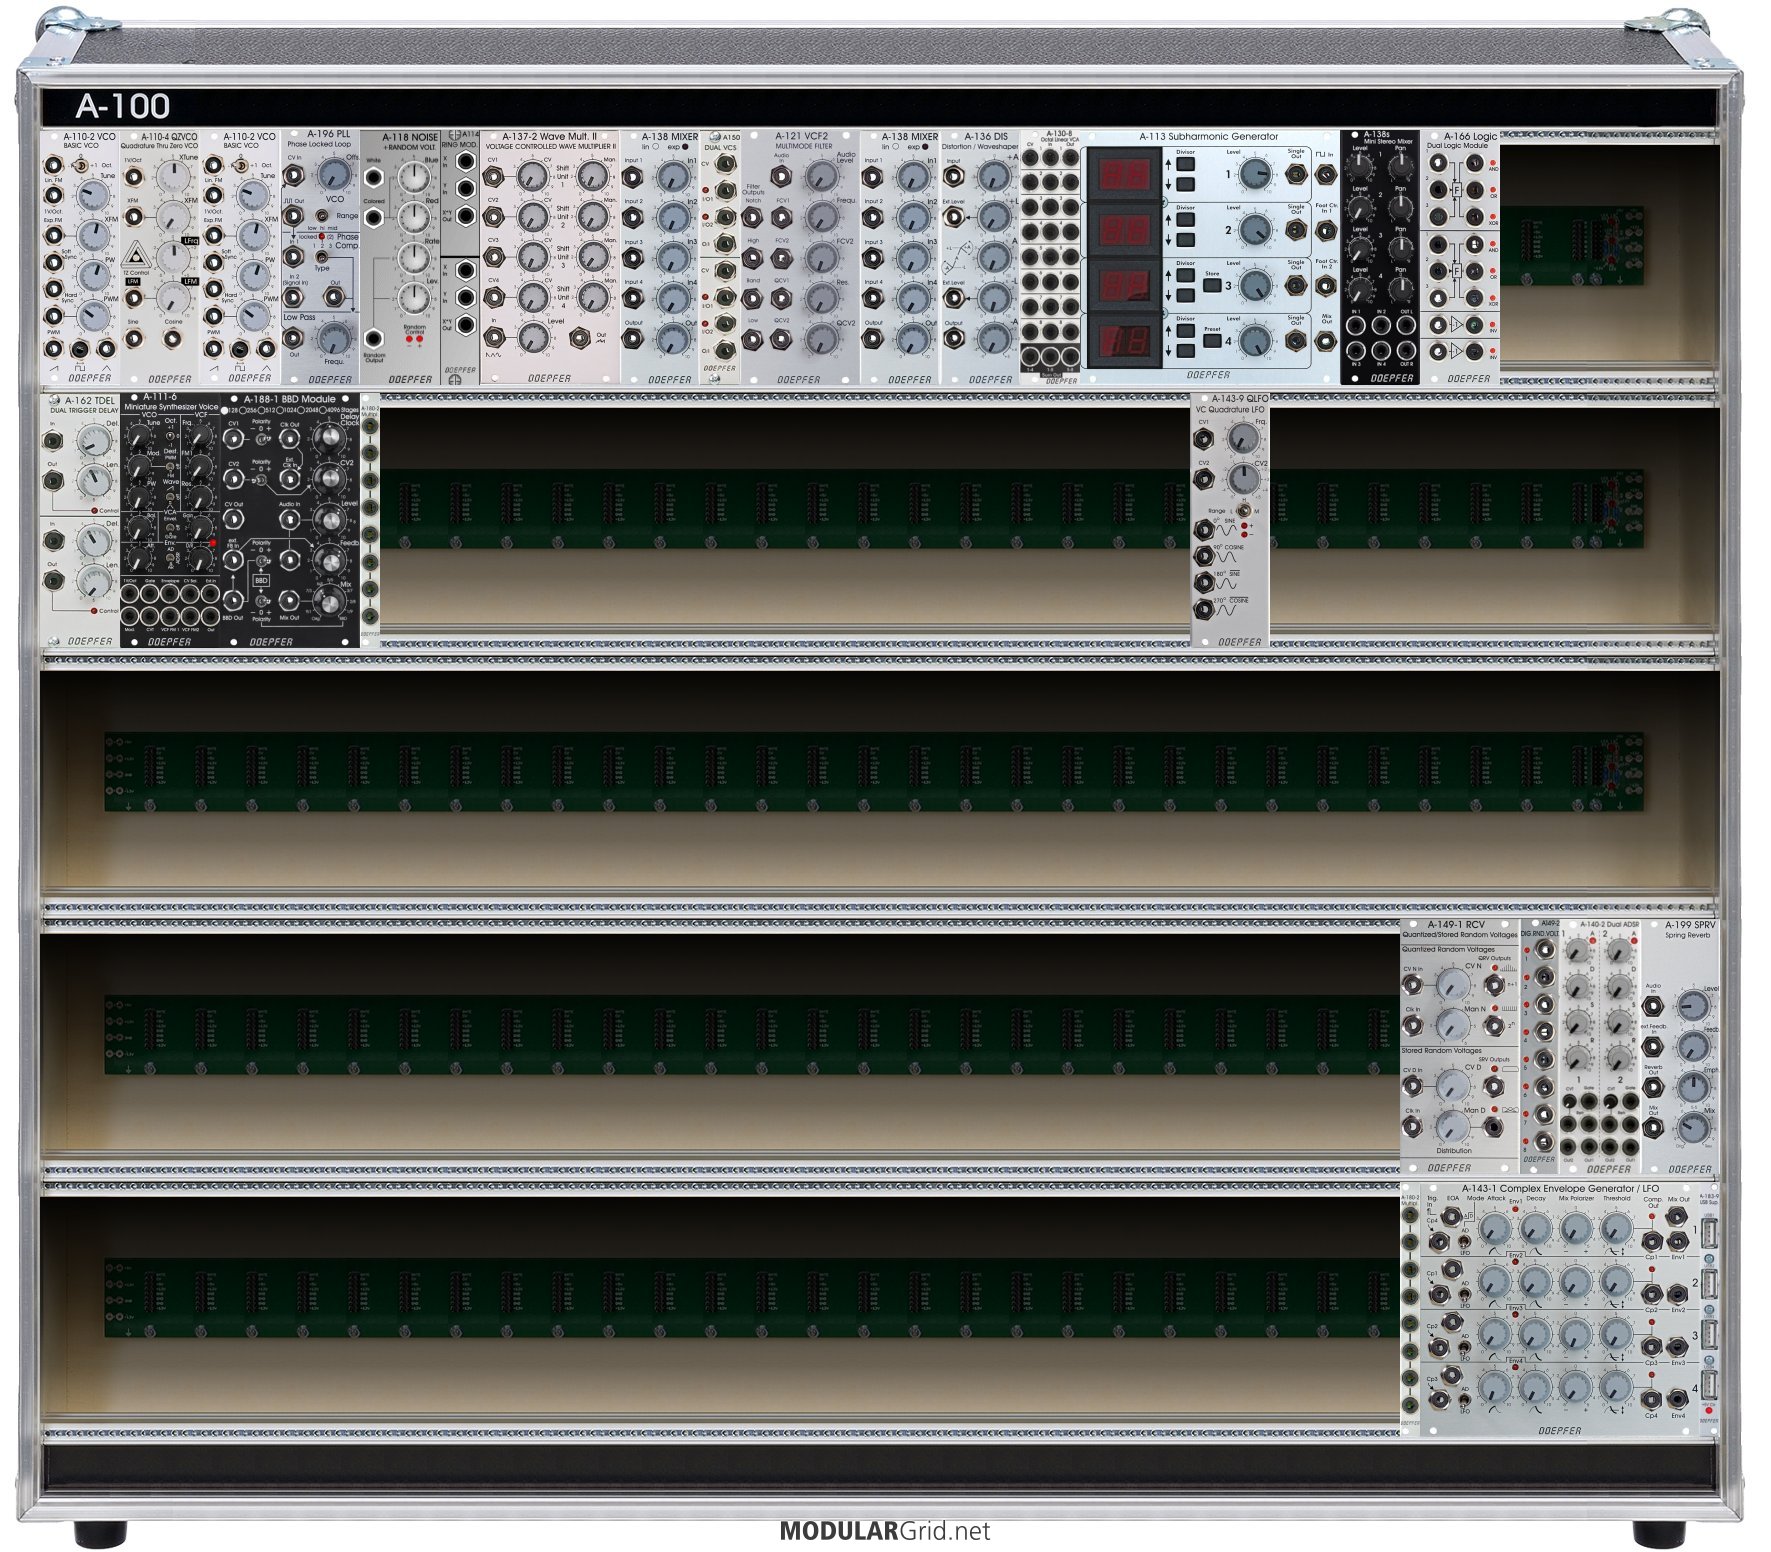1771x1552 pixels.
Task: Toggle the Range switch on A-196 PLL
Action: [x=323, y=216]
